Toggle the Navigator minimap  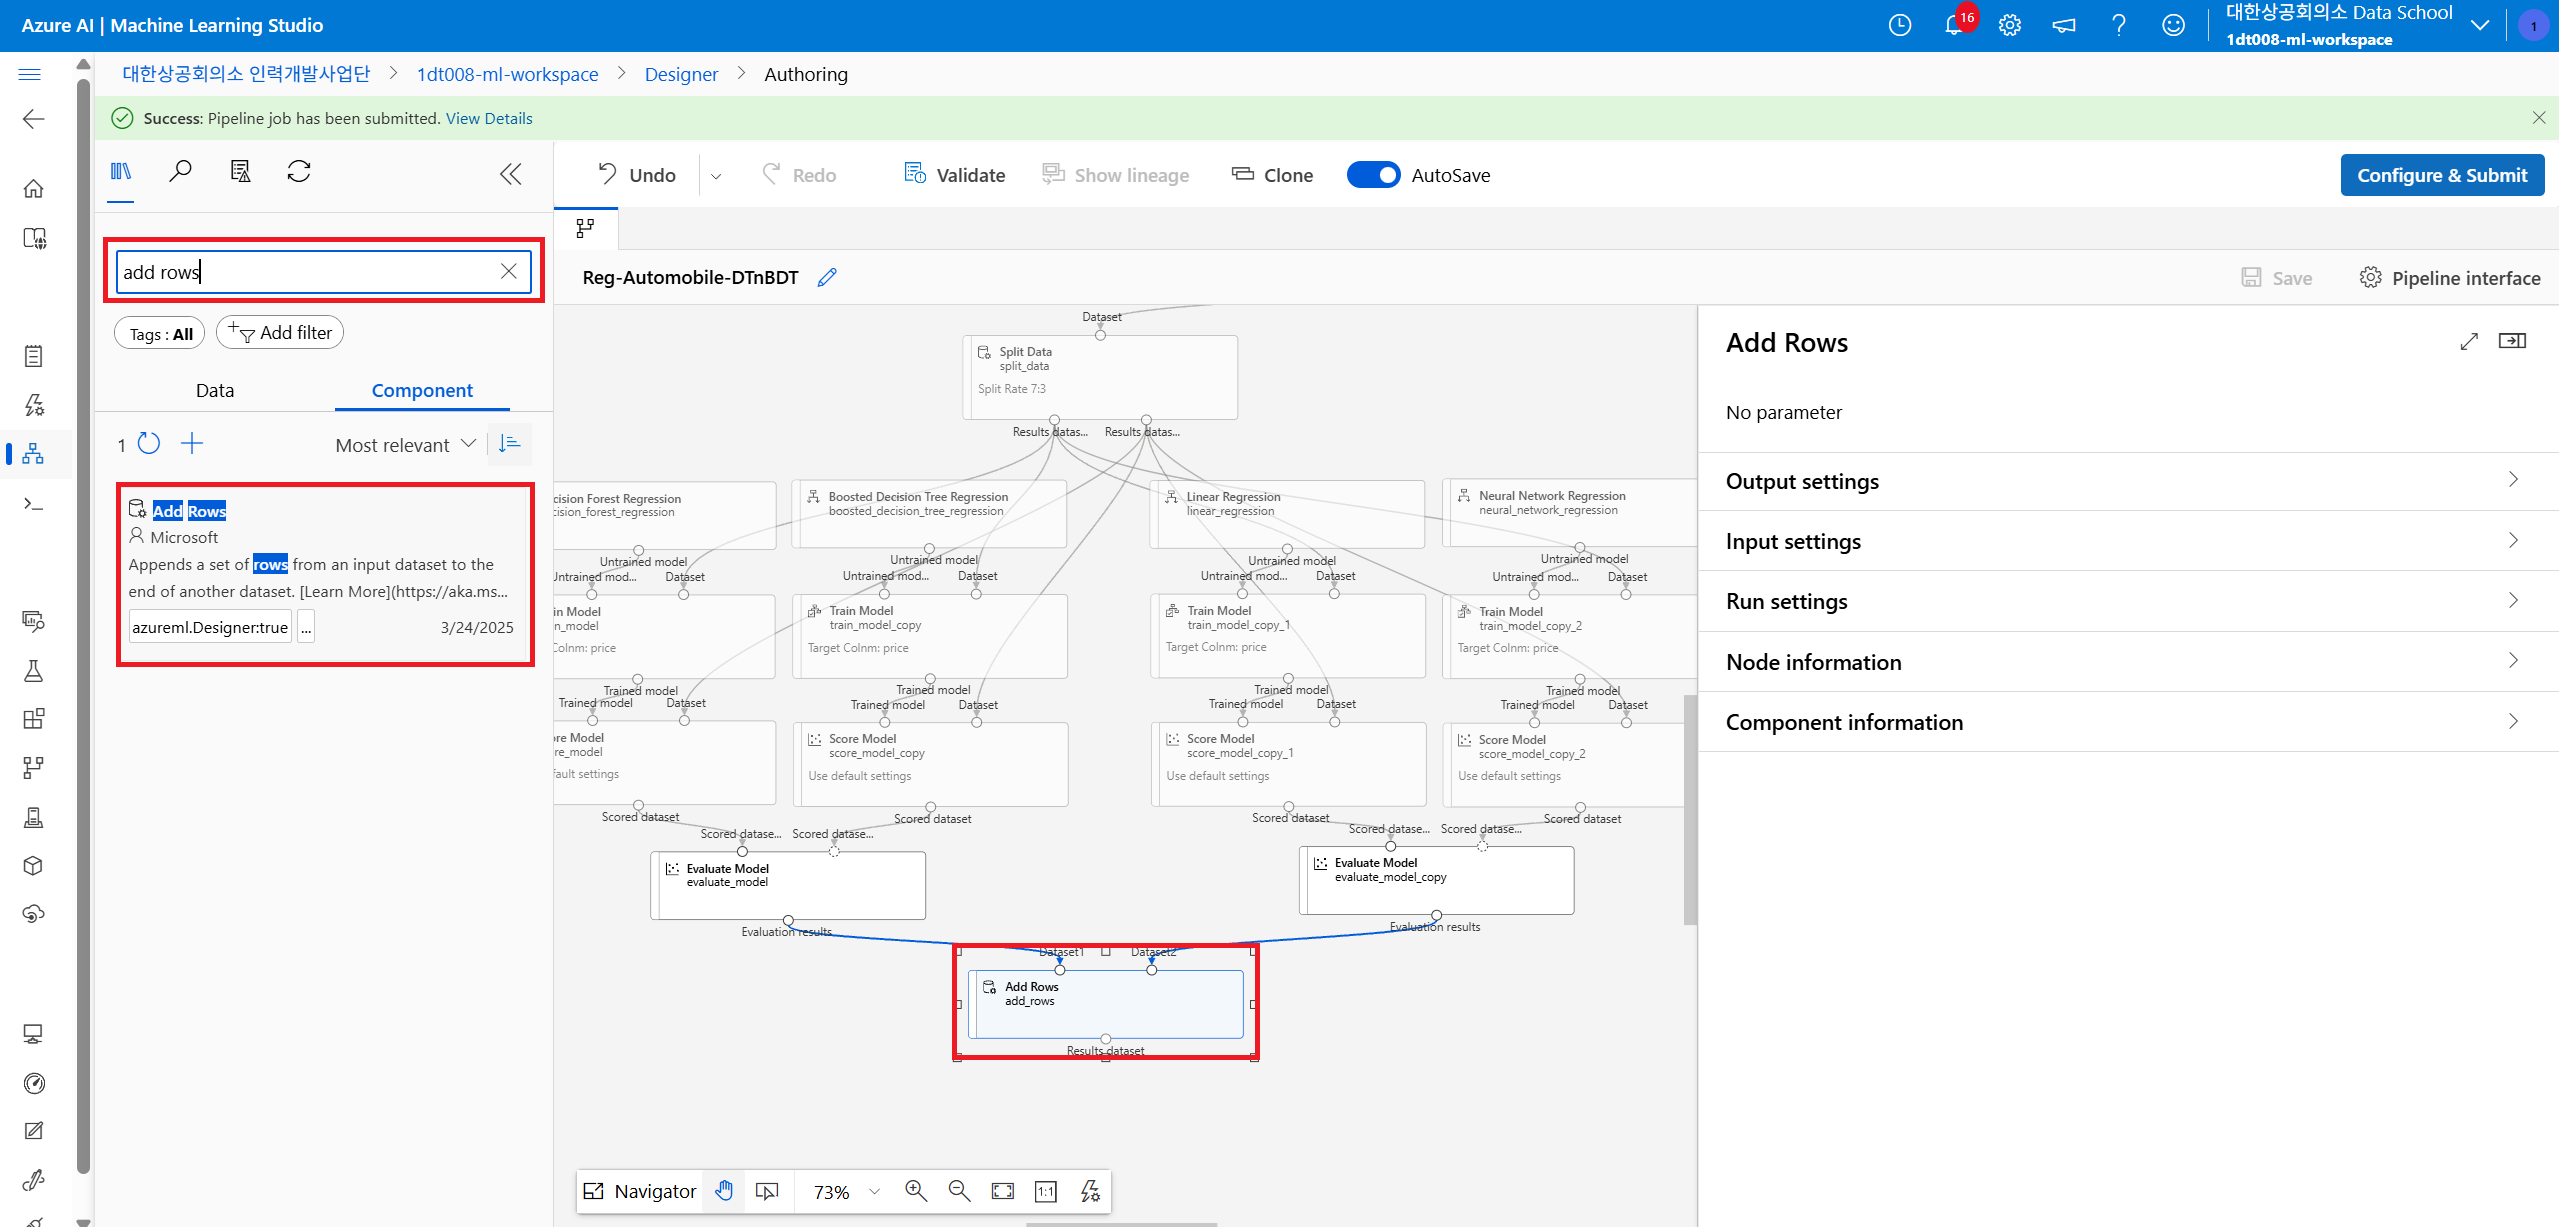tap(640, 1191)
